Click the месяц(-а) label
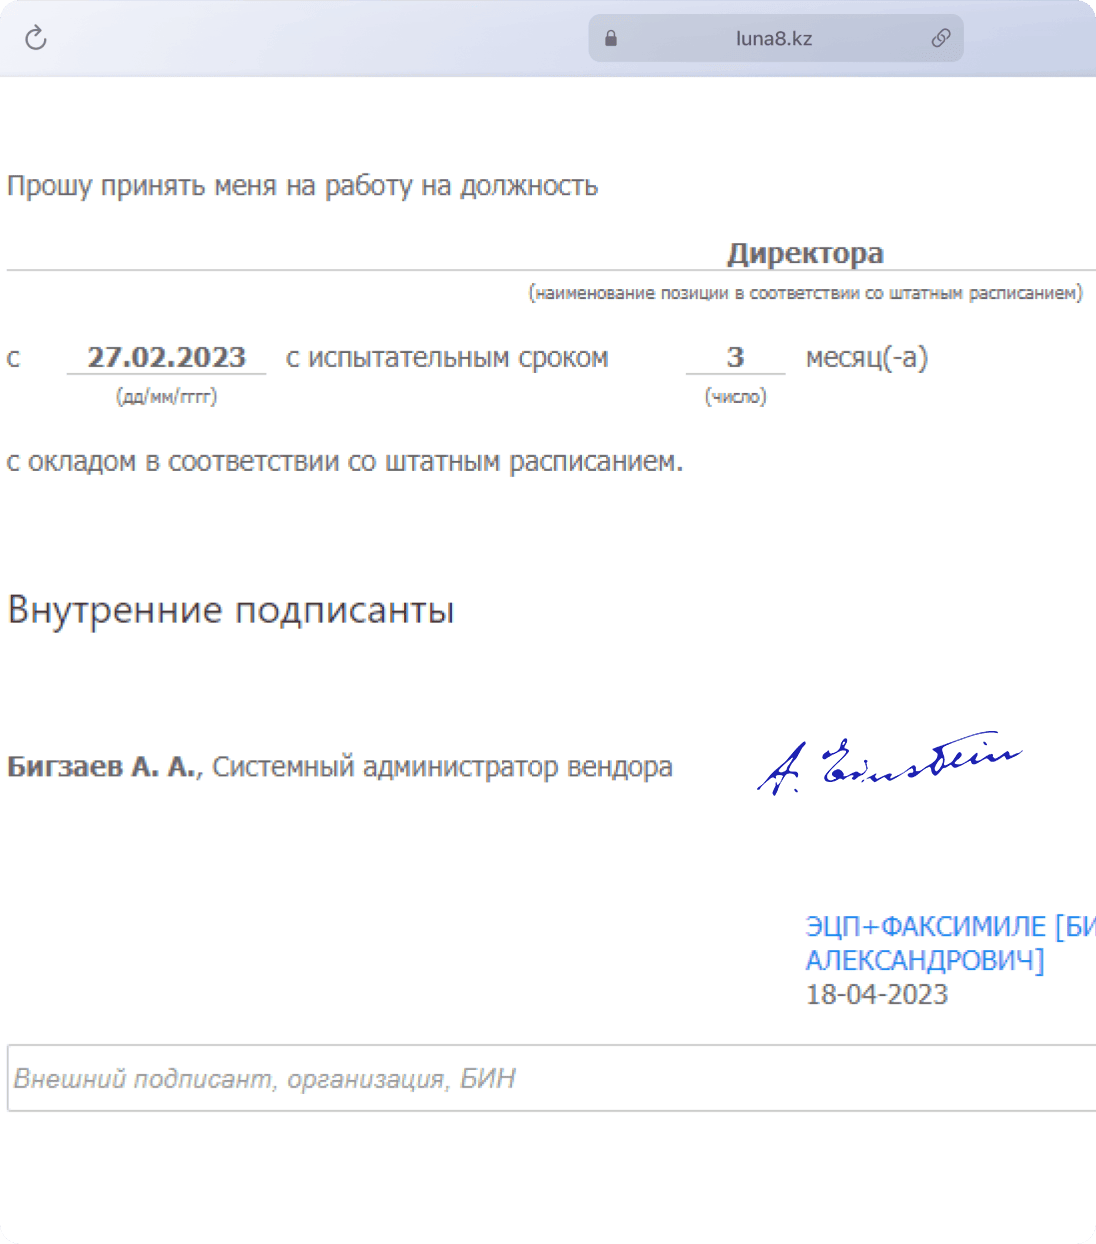1096x1244 pixels. point(866,357)
